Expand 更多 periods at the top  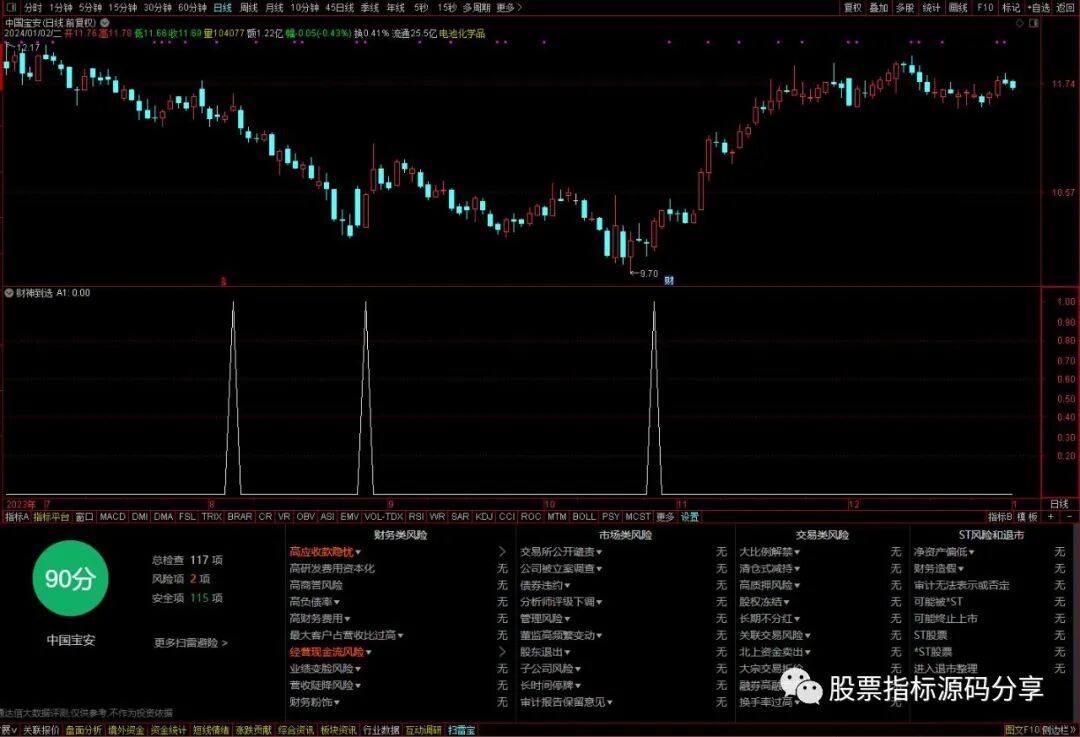pyautogui.click(x=509, y=8)
